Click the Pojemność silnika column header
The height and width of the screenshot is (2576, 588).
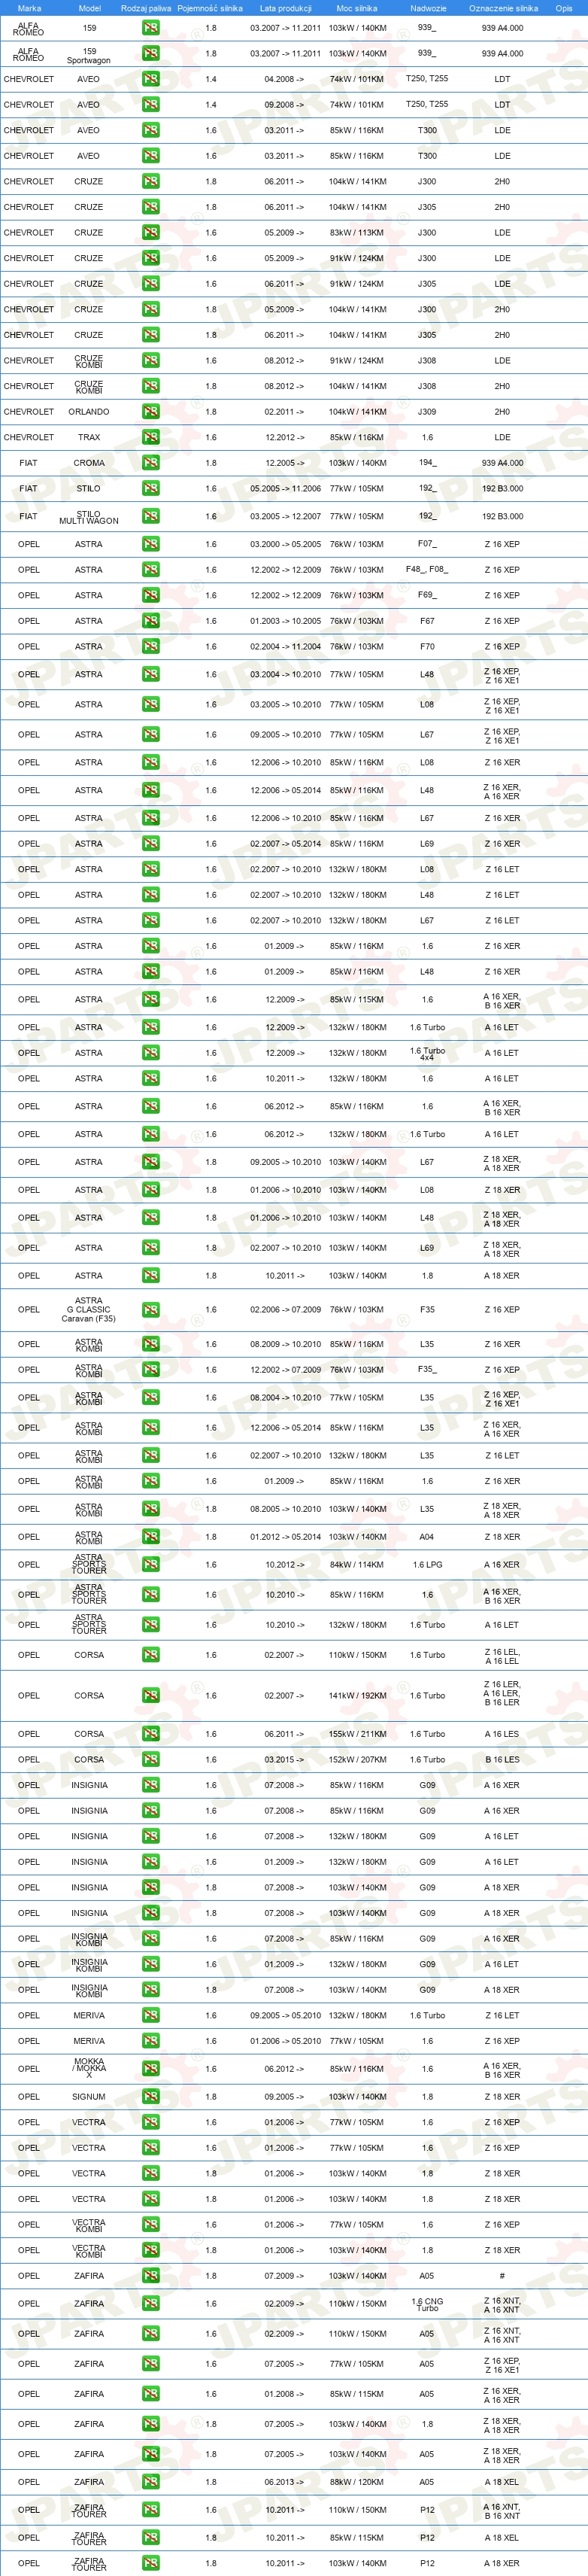(x=210, y=8)
